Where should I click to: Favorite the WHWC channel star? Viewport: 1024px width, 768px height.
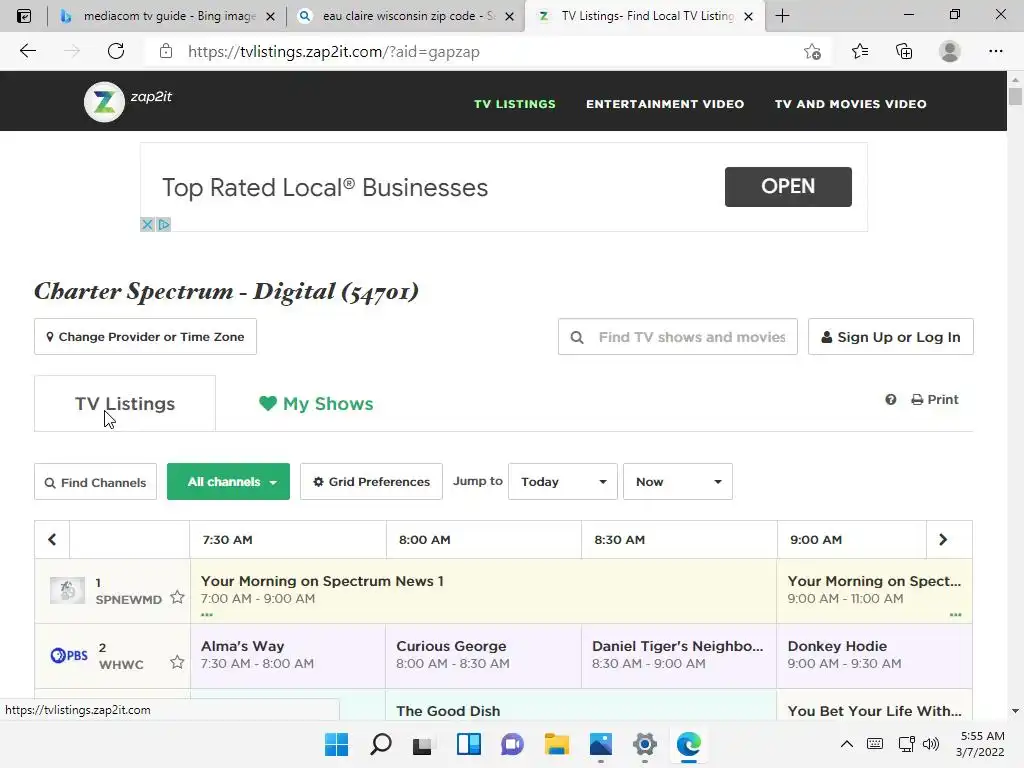click(x=177, y=662)
